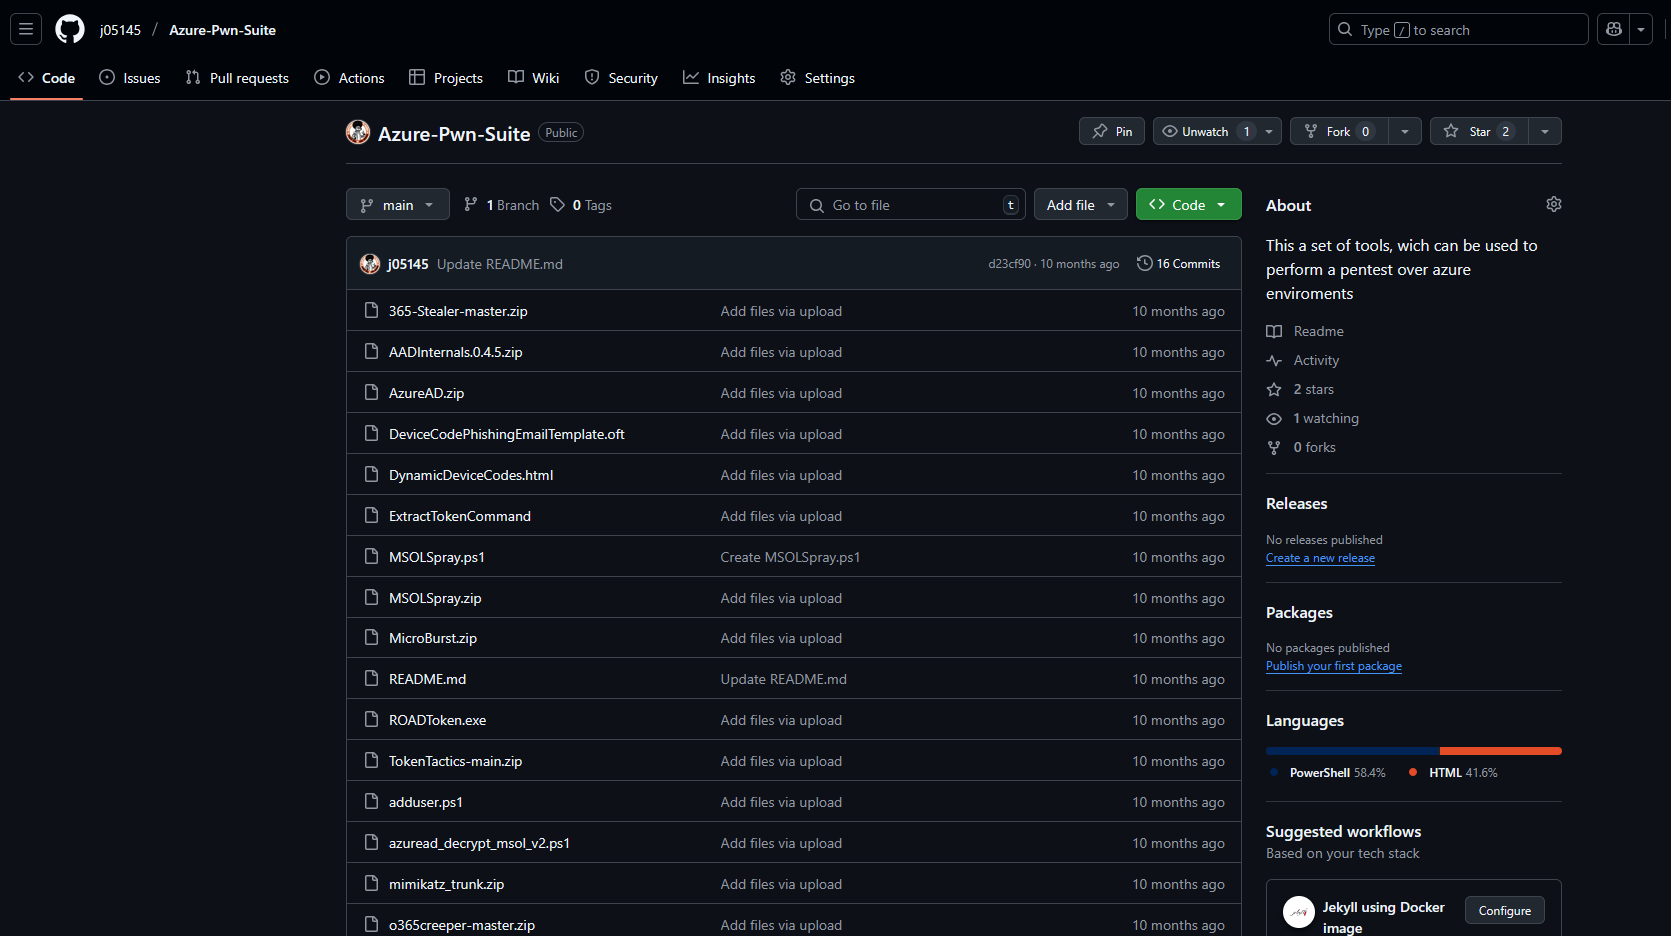Click file icon beside azuread_decrypt_msol_v2.ps1
The width and height of the screenshot is (1671, 936).
point(371,842)
